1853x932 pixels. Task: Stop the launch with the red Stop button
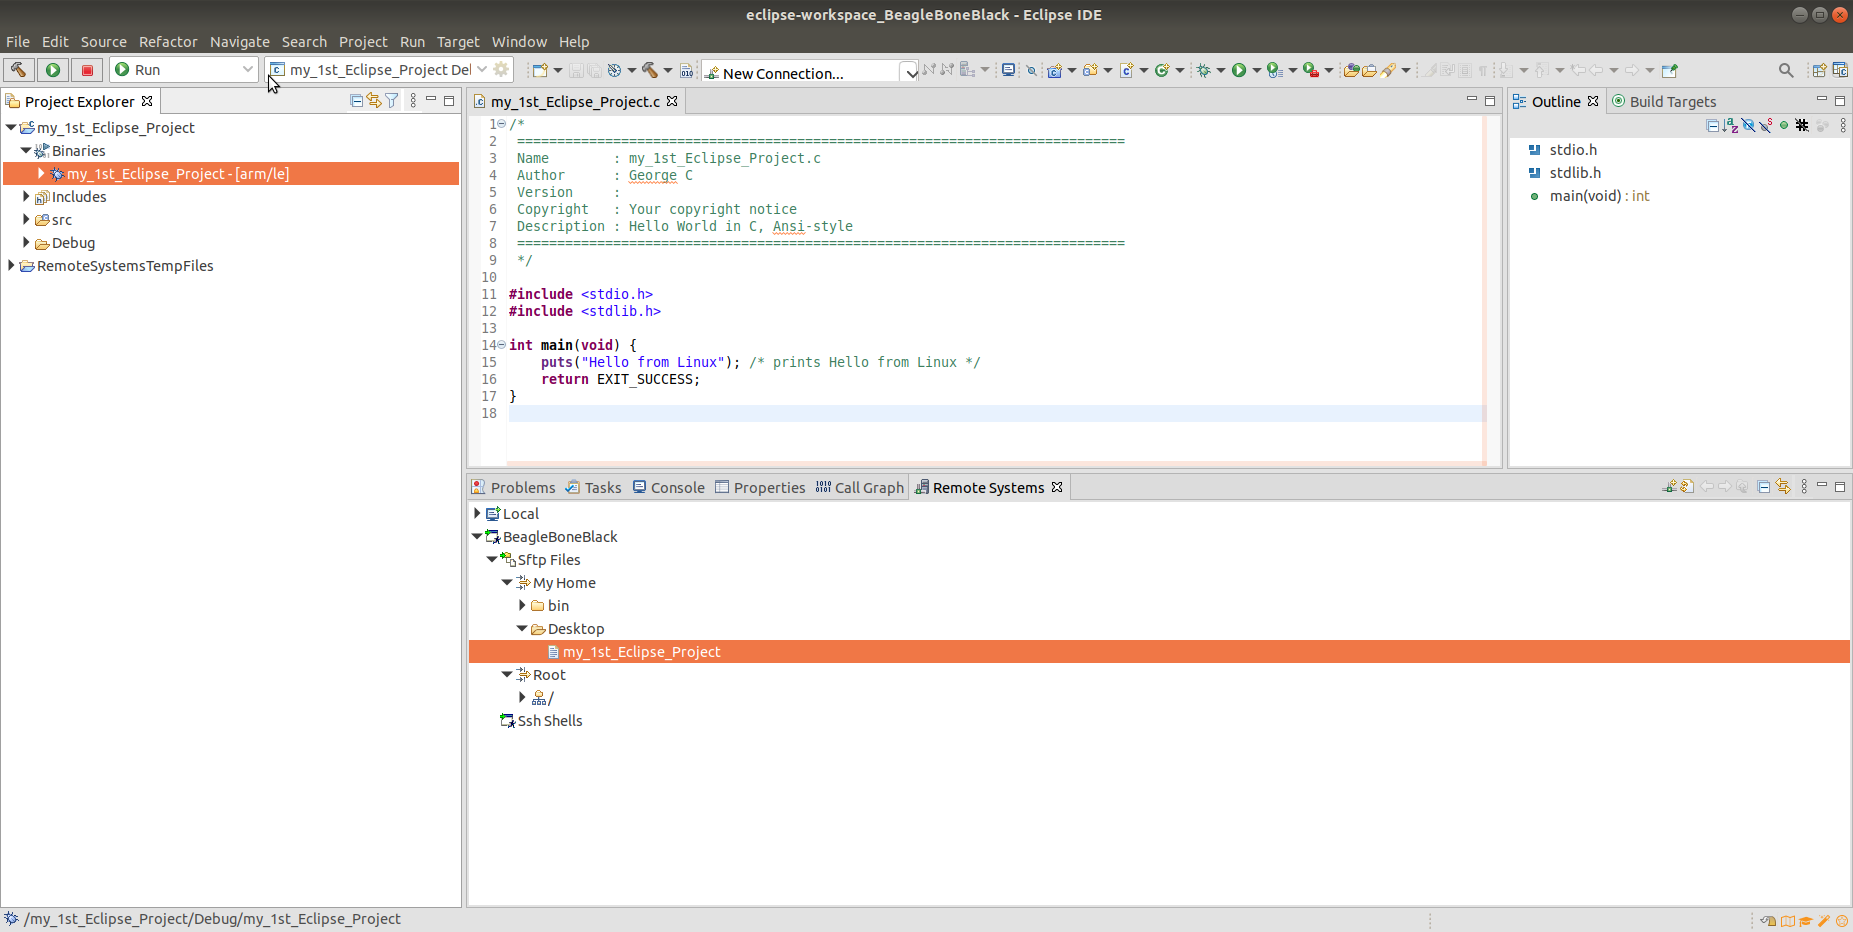[87, 70]
